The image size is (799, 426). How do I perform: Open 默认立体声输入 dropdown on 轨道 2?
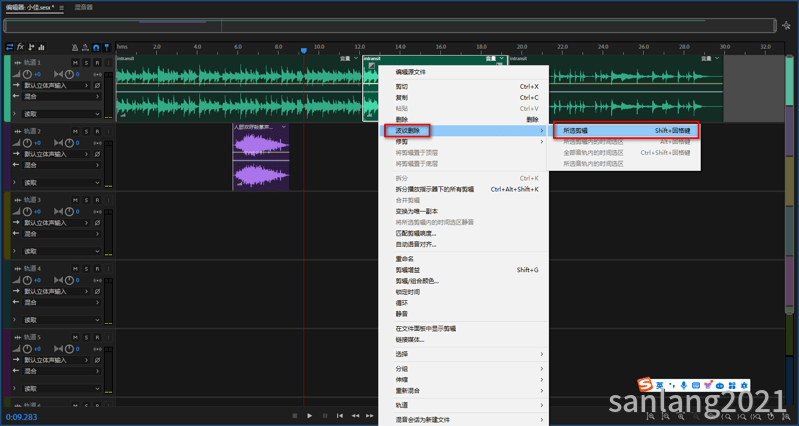(x=56, y=154)
